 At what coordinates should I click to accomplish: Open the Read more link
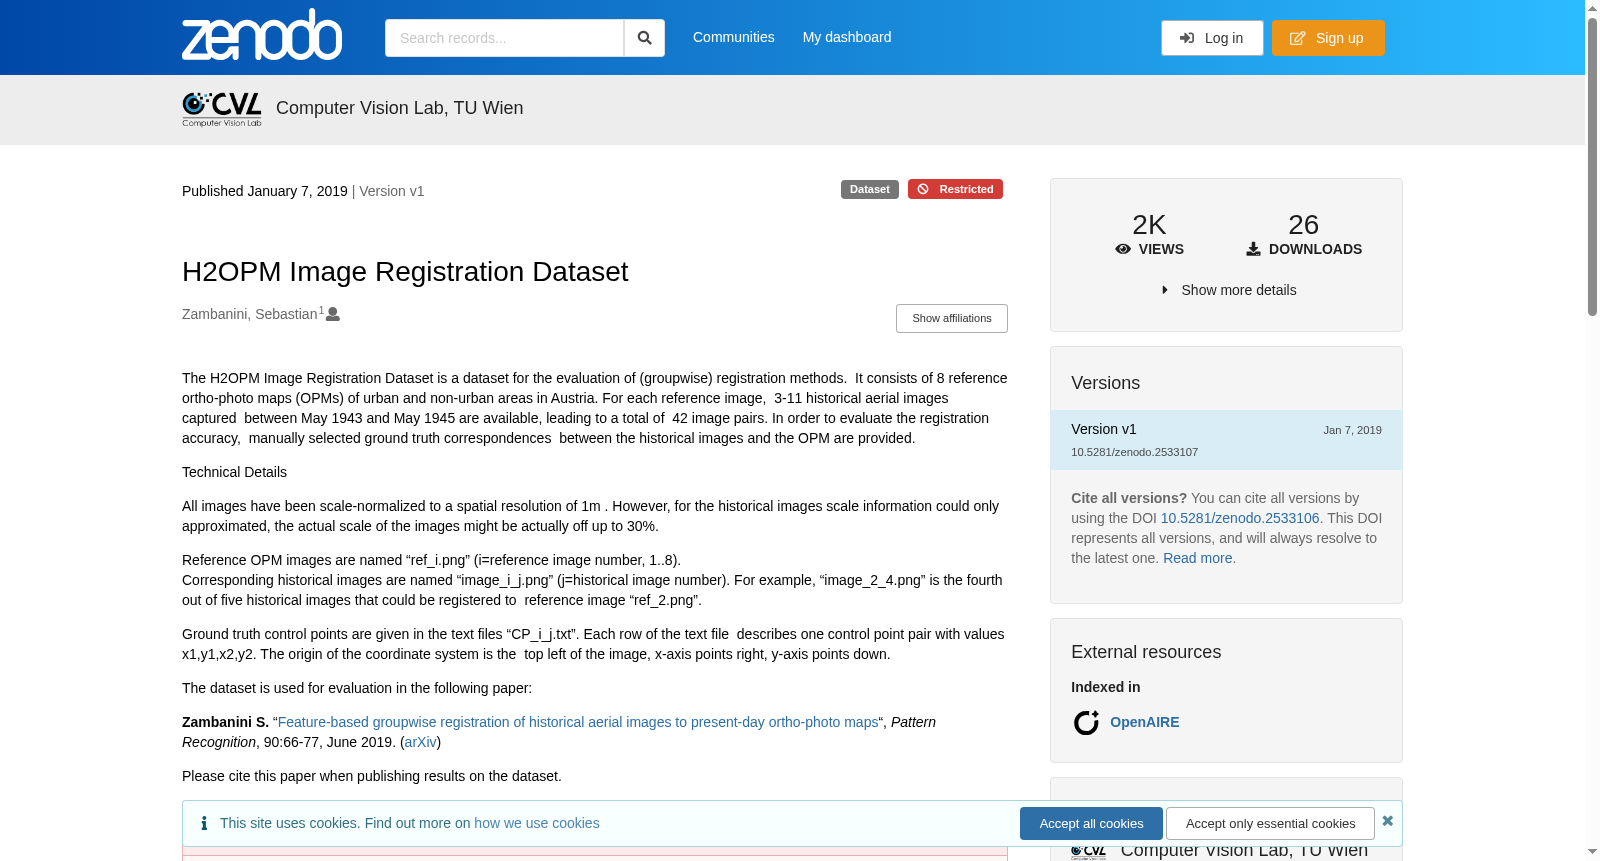[x=1198, y=558]
